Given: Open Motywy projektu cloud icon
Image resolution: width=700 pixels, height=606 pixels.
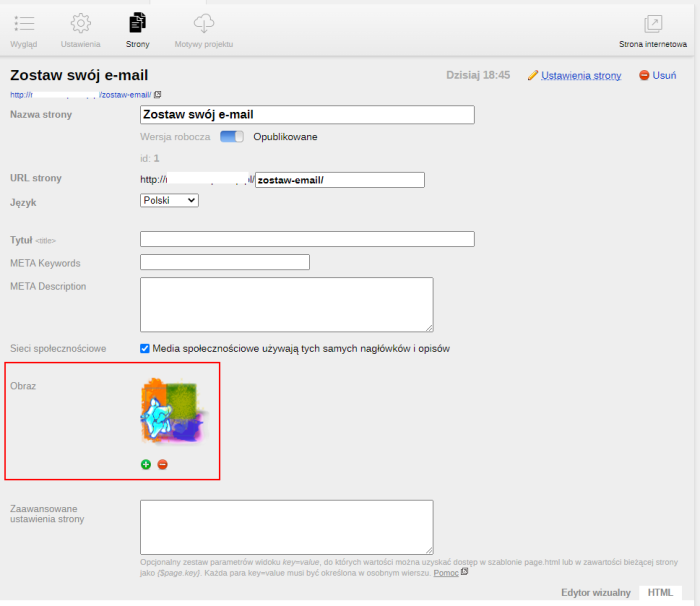Looking at the screenshot, I should [203, 24].
